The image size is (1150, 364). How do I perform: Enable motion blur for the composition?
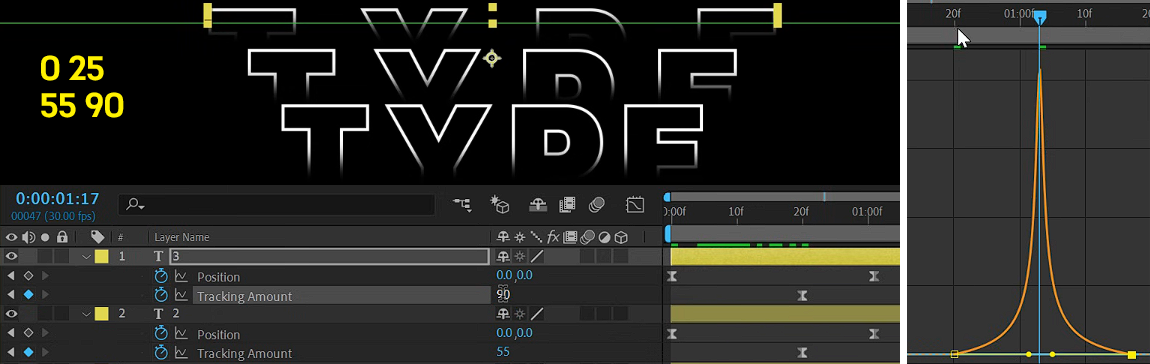pos(596,205)
